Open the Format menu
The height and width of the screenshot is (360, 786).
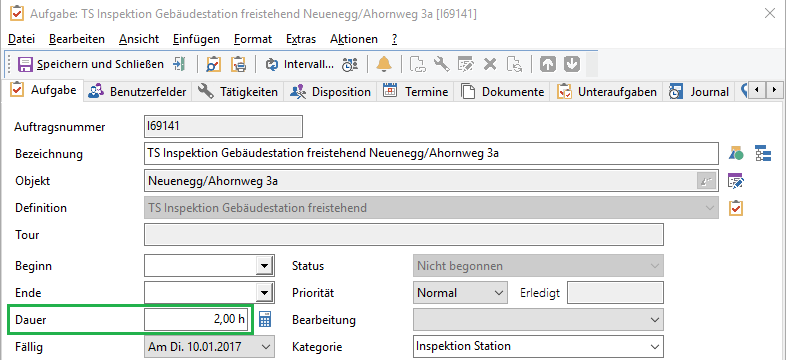[x=253, y=39]
